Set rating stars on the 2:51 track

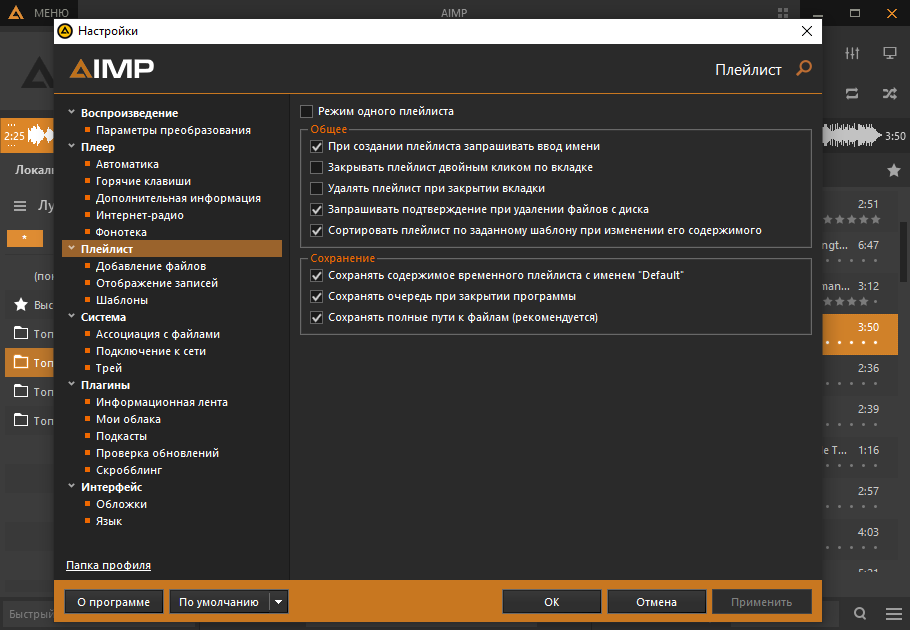(851, 219)
